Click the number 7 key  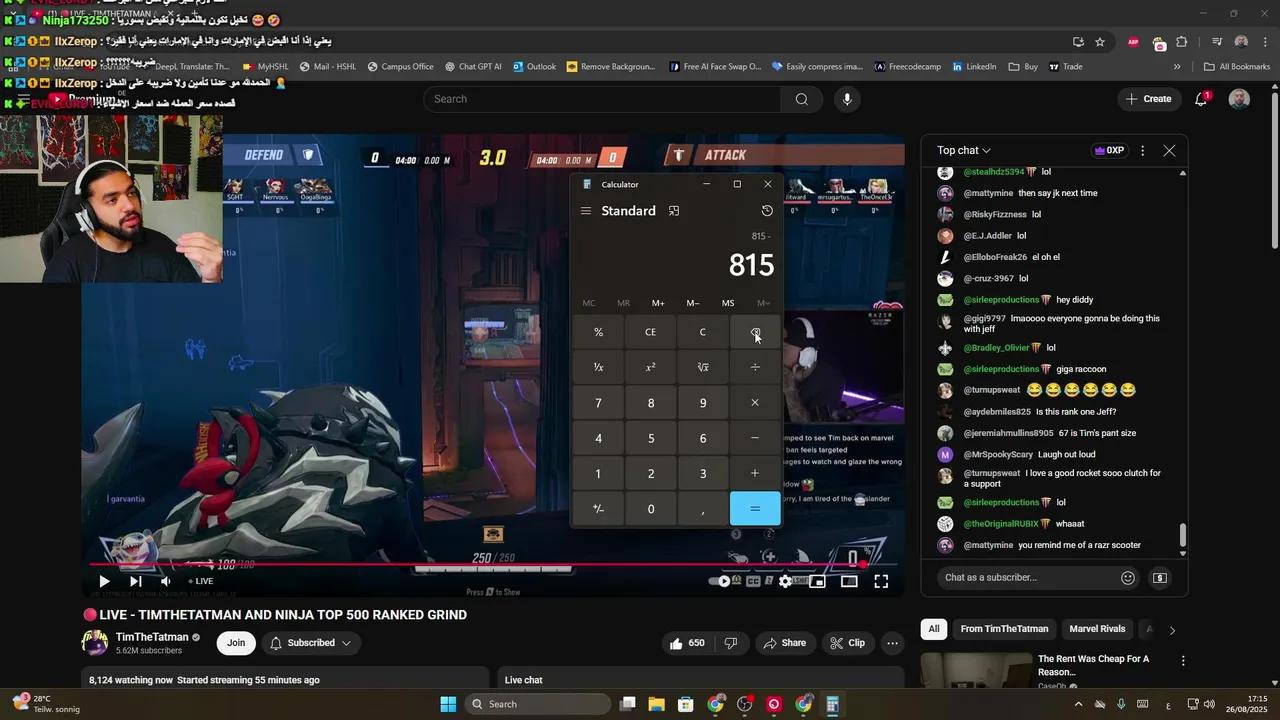pyautogui.click(x=598, y=403)
